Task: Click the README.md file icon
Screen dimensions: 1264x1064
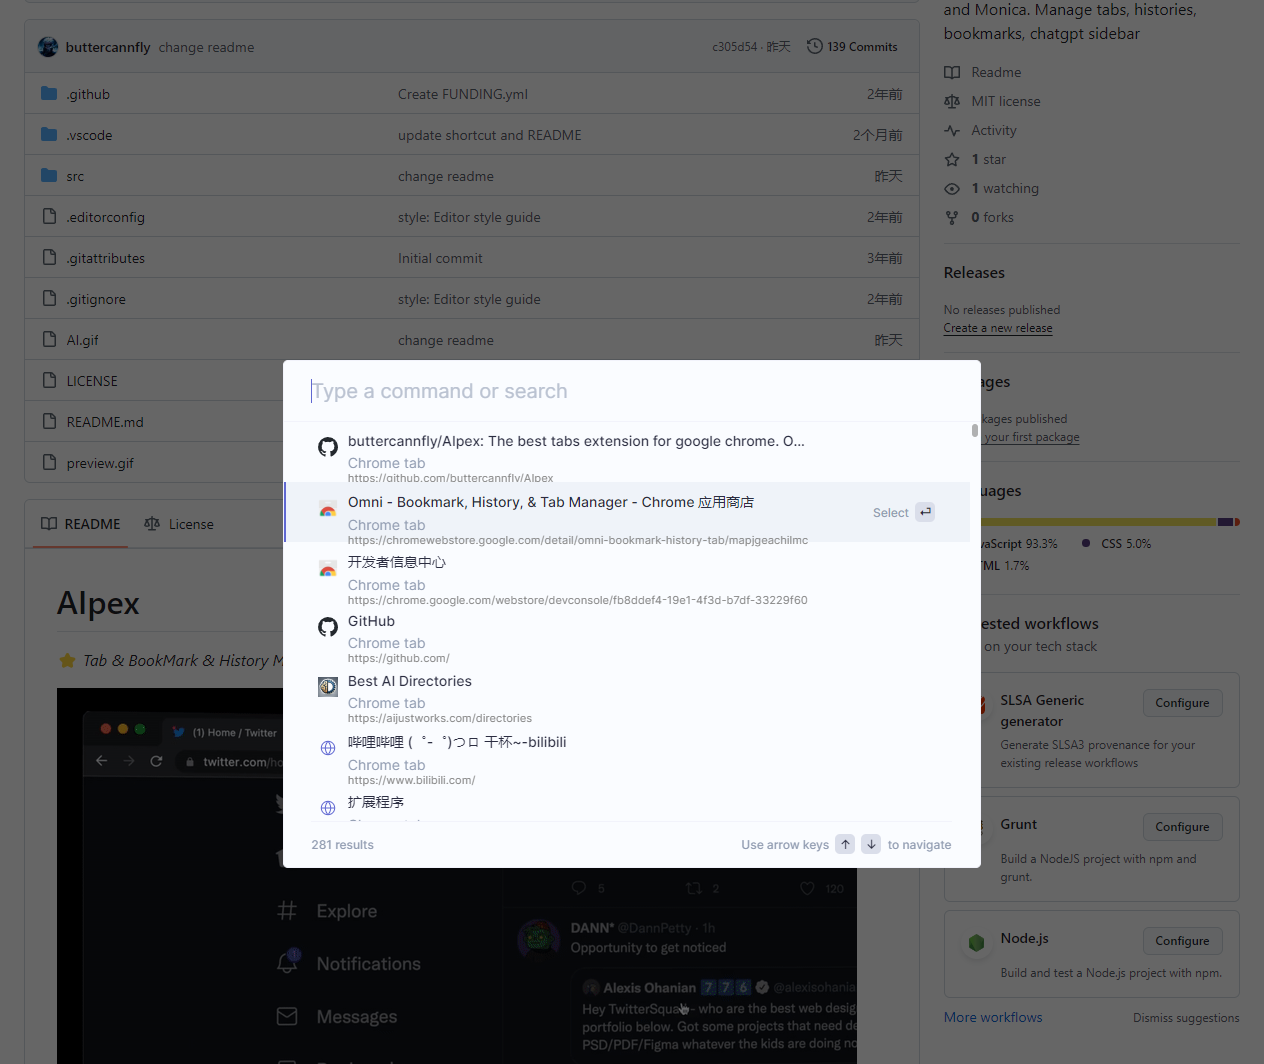Action: pos(49,422)
